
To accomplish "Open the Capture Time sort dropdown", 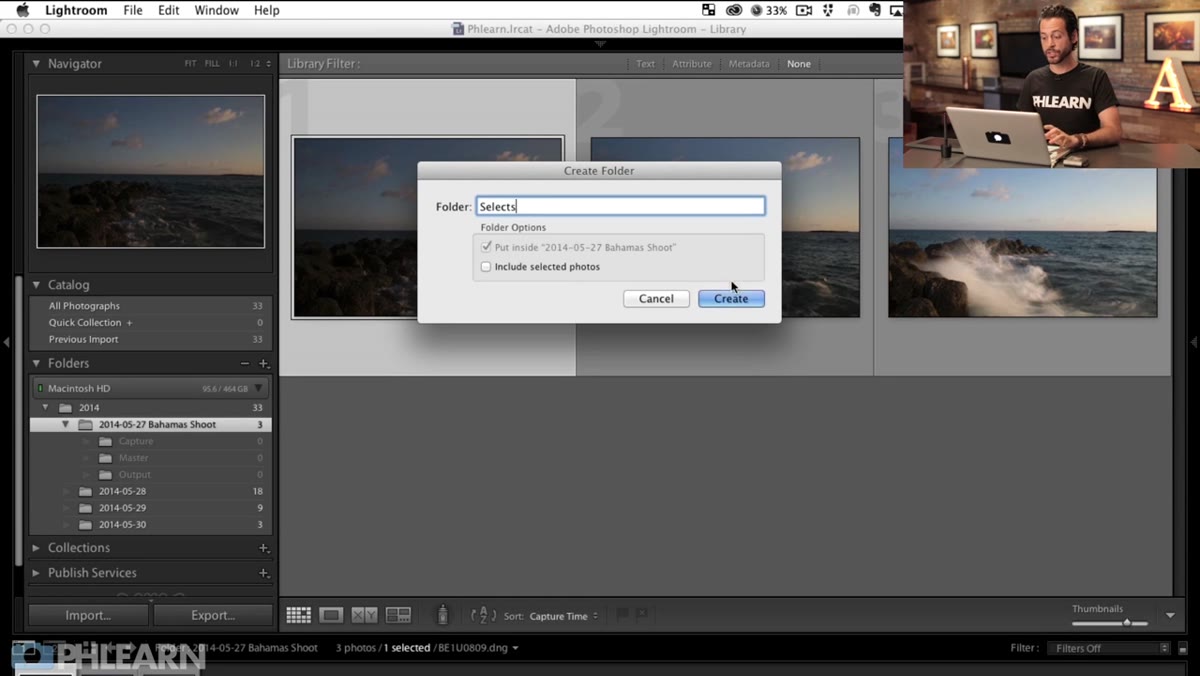I will coord(563,616).
